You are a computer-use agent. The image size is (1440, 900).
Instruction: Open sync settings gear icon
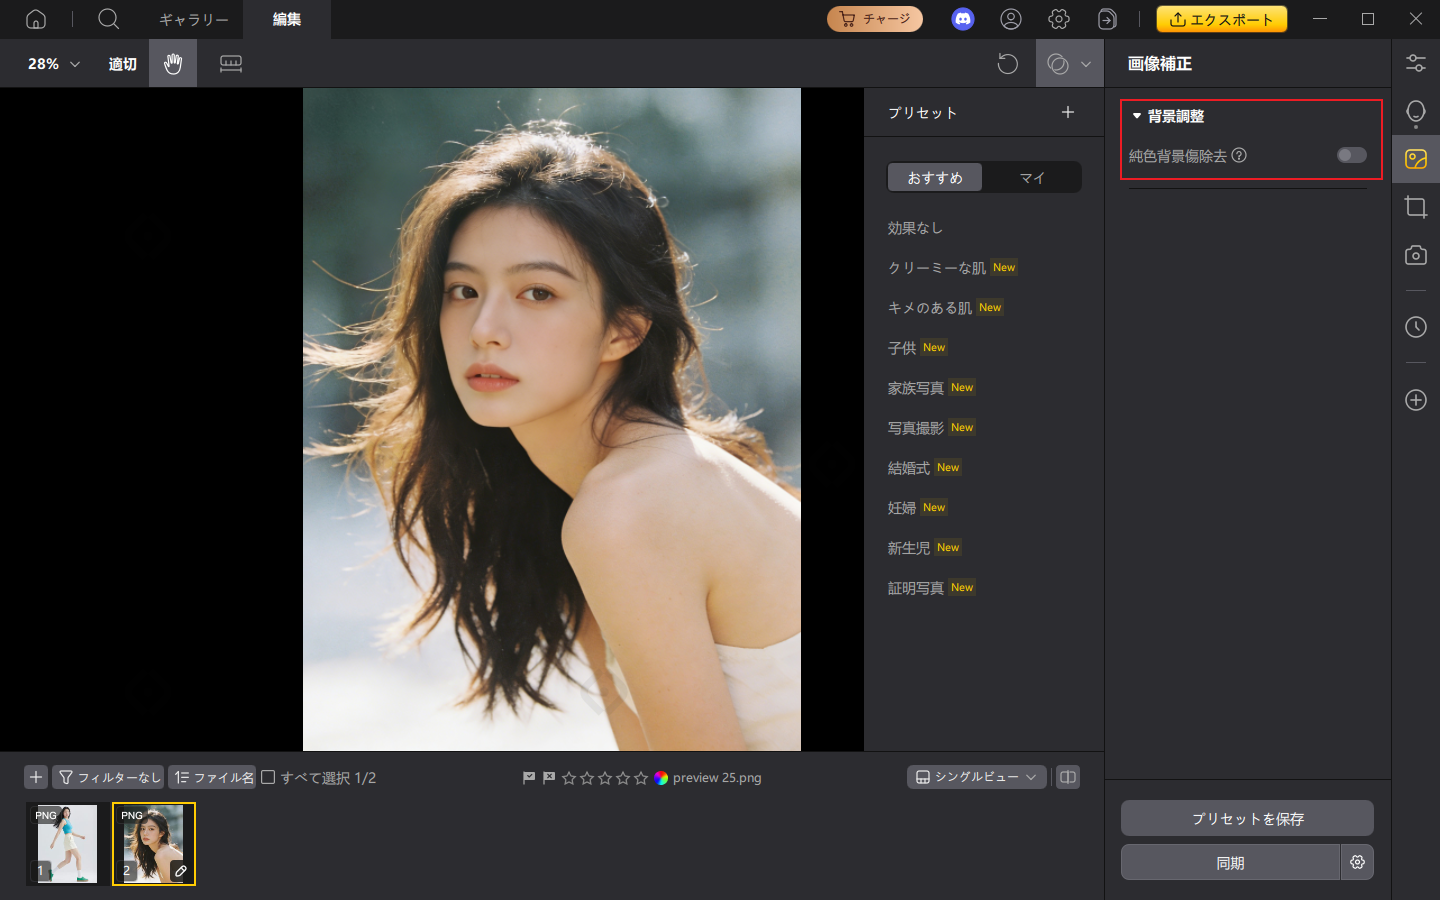pyautogui.click(x=1357, y=862)
